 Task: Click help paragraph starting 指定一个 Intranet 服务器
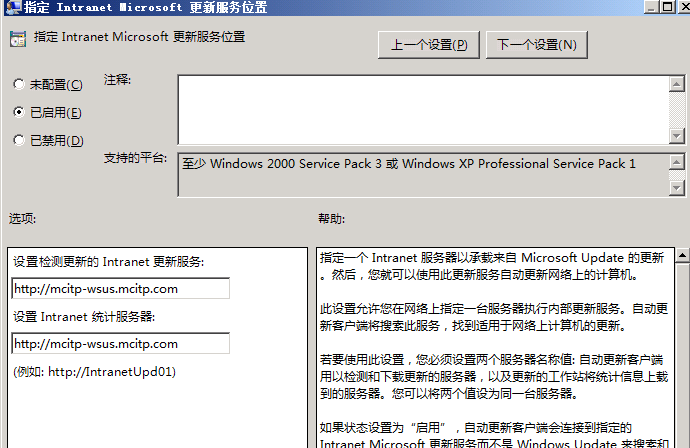click(x=492, y=266)
